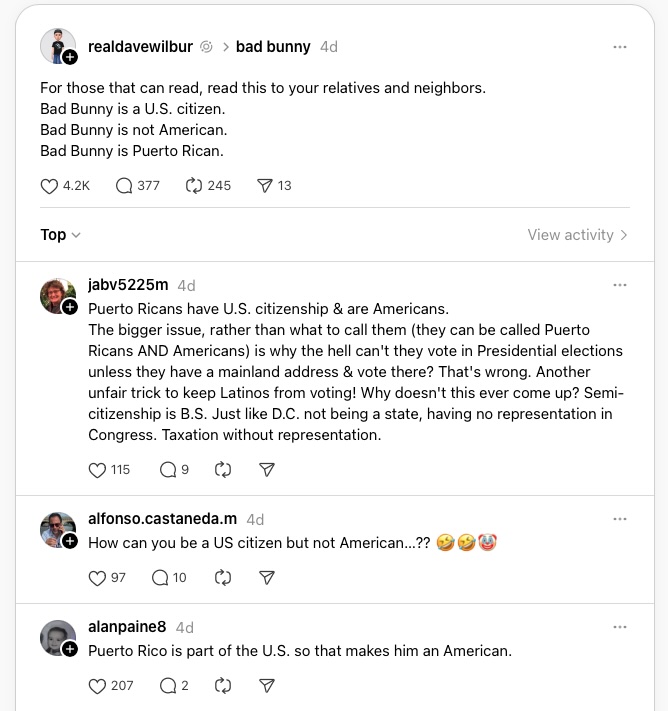Viewport: 668px width, 711px height.
Task: Open the bad bunny topic tag
Action: coord(272,47)
